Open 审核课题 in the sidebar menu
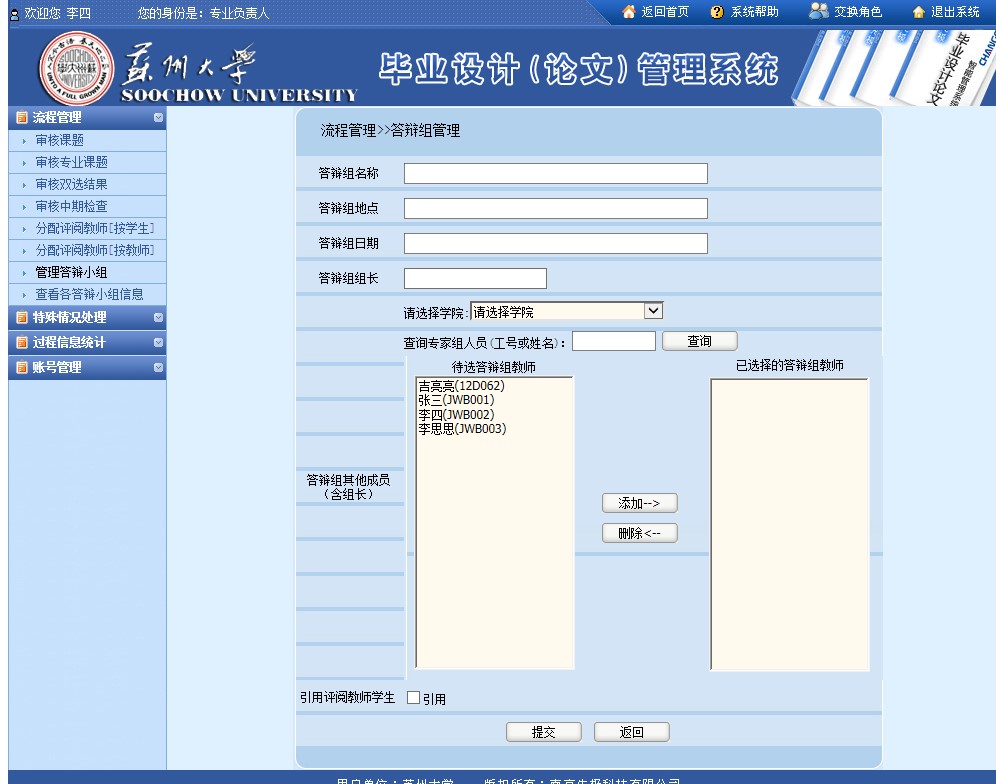This screenshot has width=996, height=784. (59, 140)
